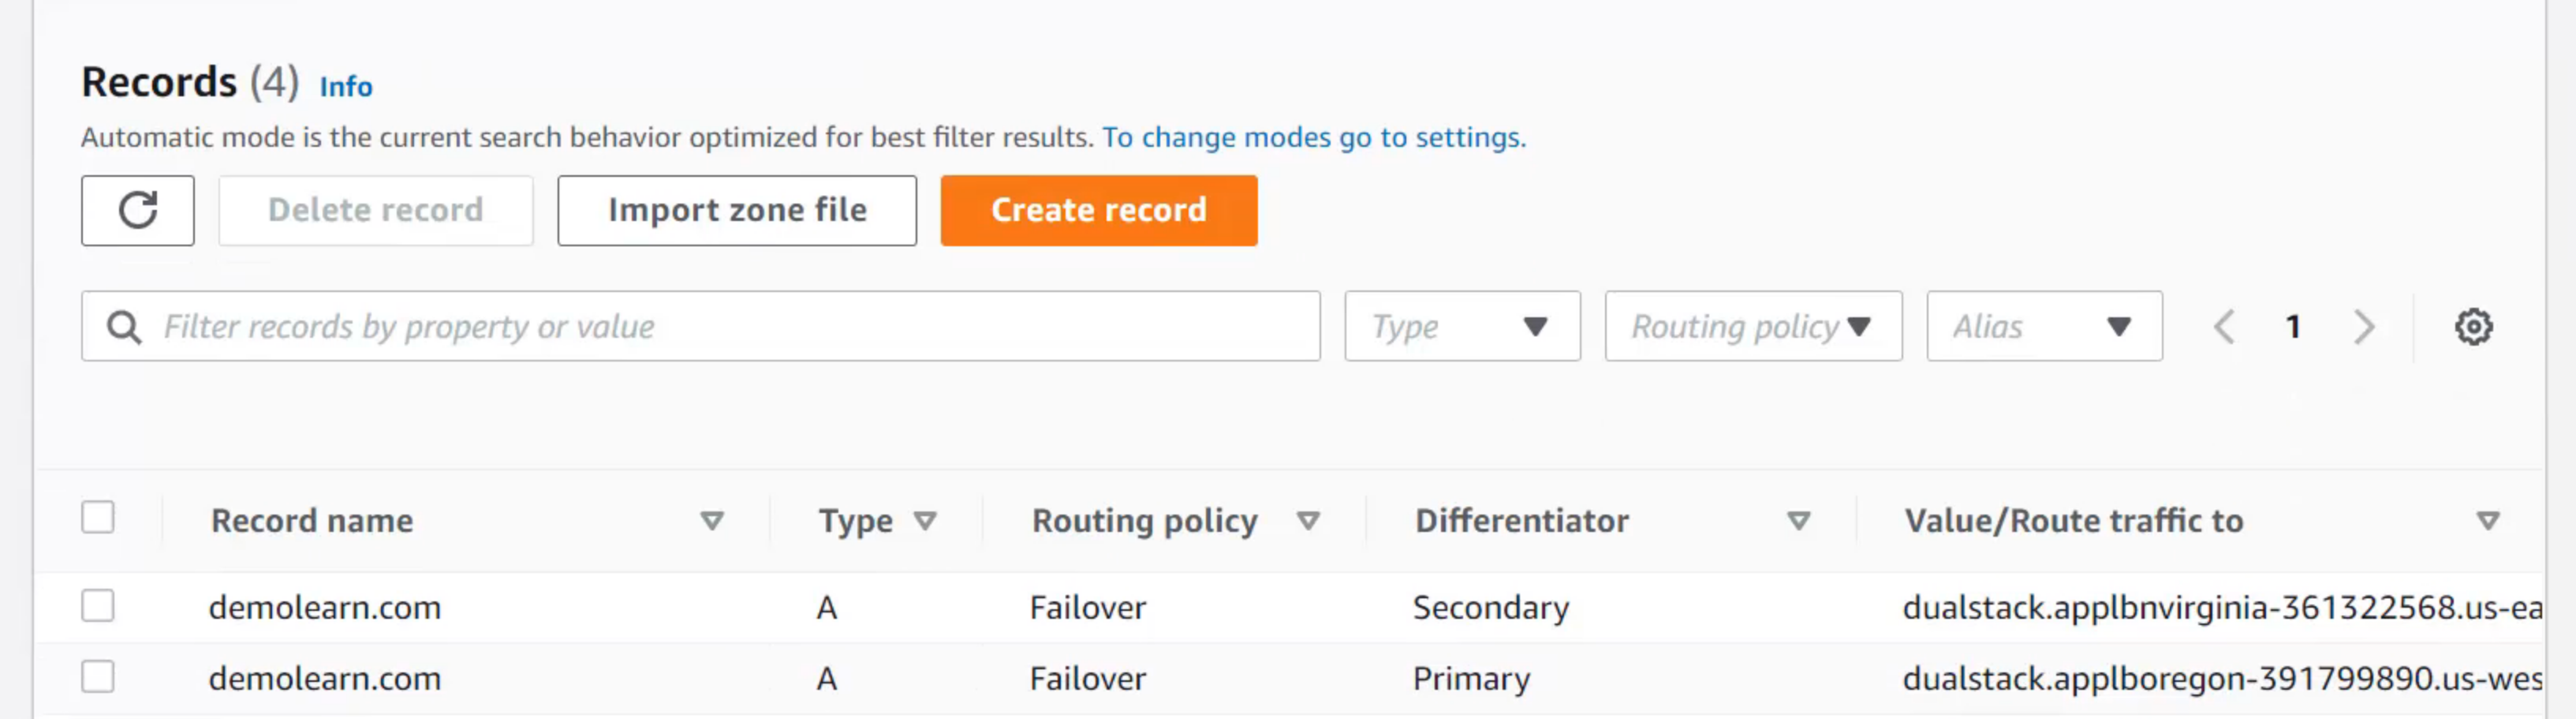Check the Primary failover record row
The image size is (2576, 719).
(x=97, y=676)
